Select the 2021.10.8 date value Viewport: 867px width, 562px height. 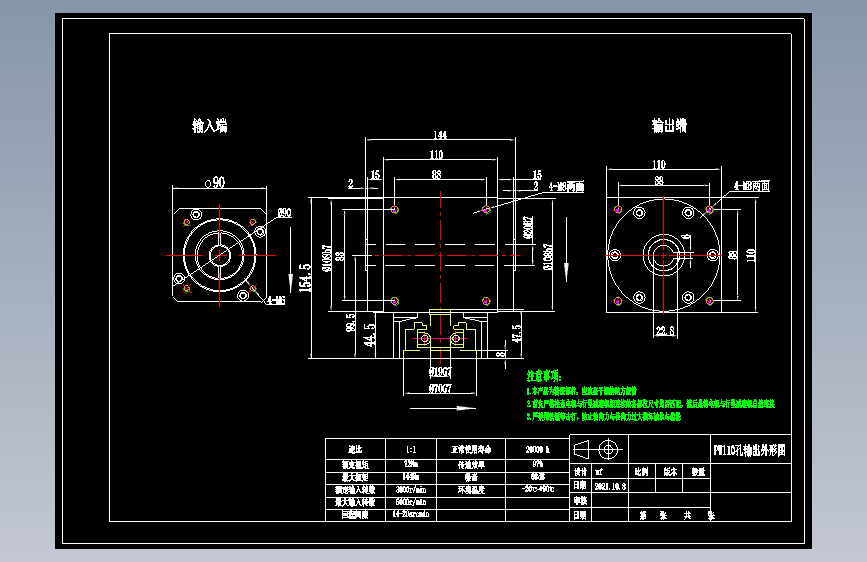(x=610, y=487)
